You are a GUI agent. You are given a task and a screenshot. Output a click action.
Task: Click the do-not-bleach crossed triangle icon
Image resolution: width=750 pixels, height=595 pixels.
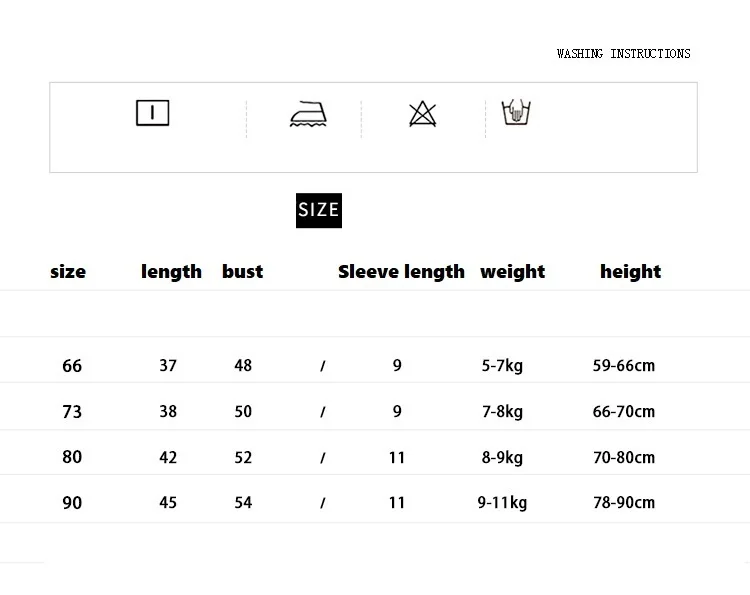(x=422, y=114)
